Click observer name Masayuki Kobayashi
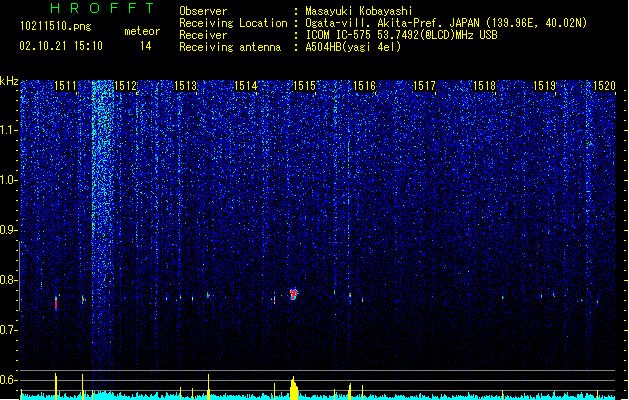This screenshot has height=400, width=629. (359, 11)
